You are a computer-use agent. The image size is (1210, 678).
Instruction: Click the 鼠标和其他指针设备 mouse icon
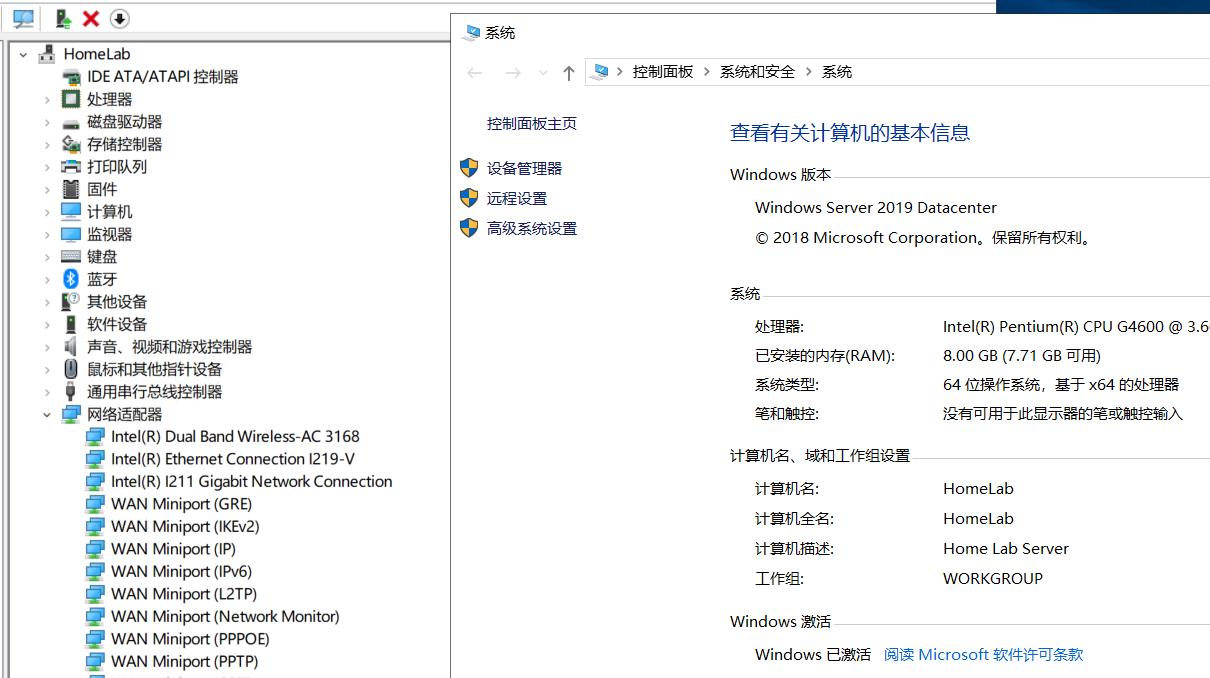(x=71, y=369)
